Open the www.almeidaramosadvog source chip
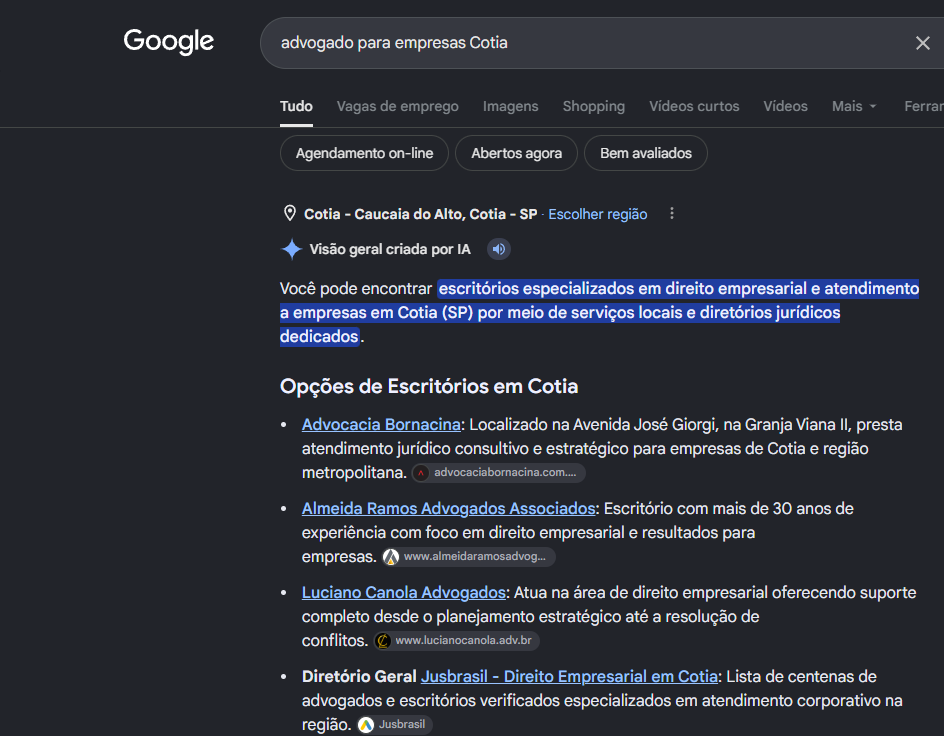Viewport: 944px width, 736px height. click(x=468, y=557)
